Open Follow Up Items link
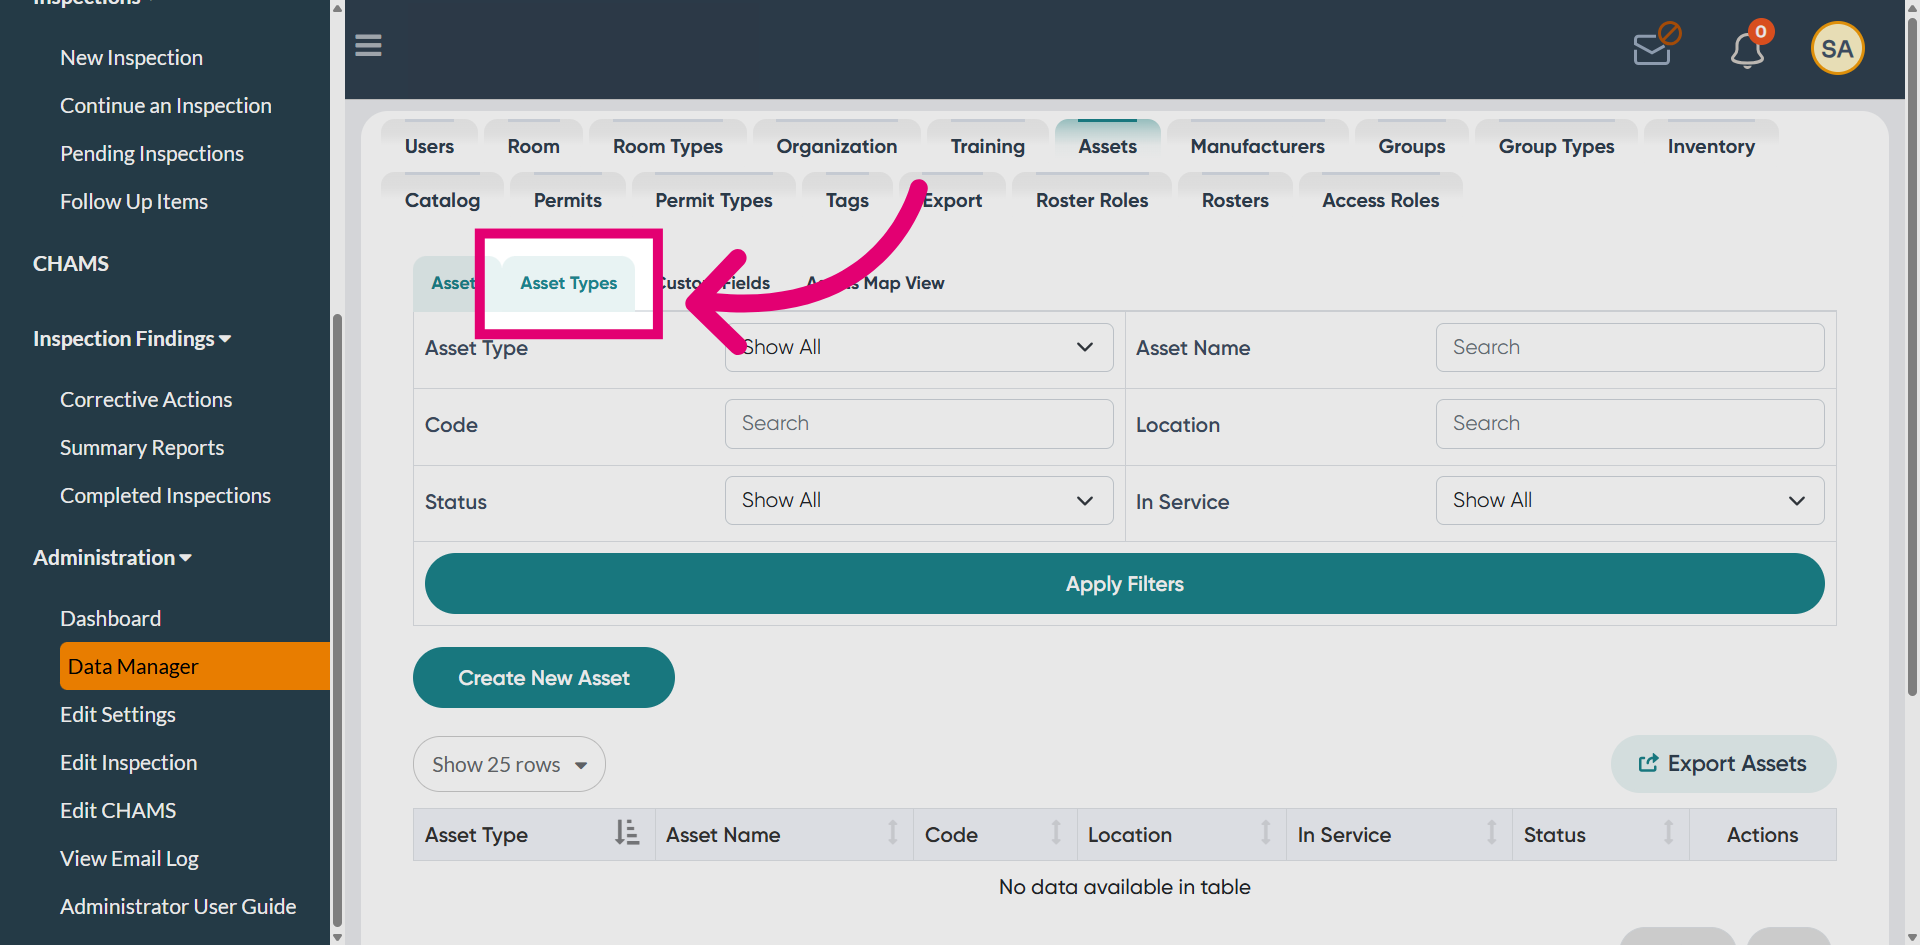1920x945 pixels. coord(134,202)
